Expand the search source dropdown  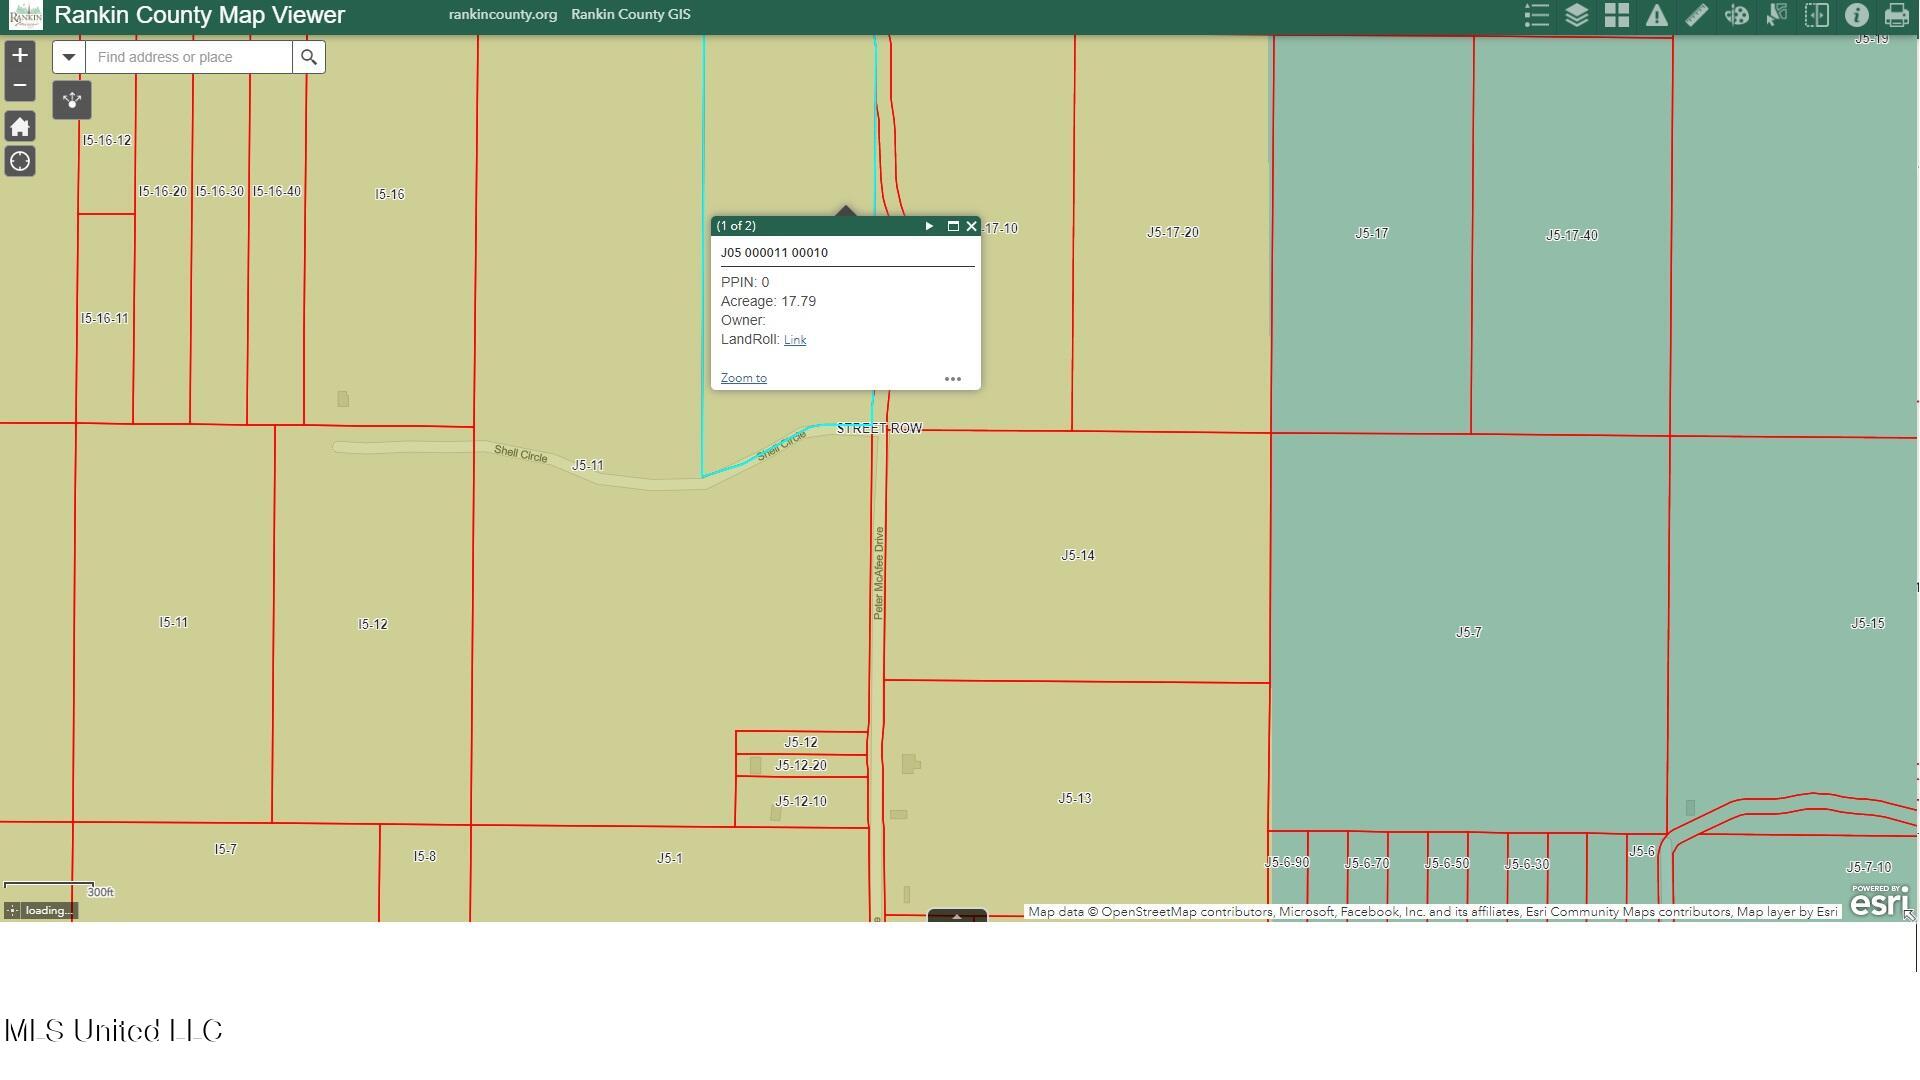click(x=69, y=57)
